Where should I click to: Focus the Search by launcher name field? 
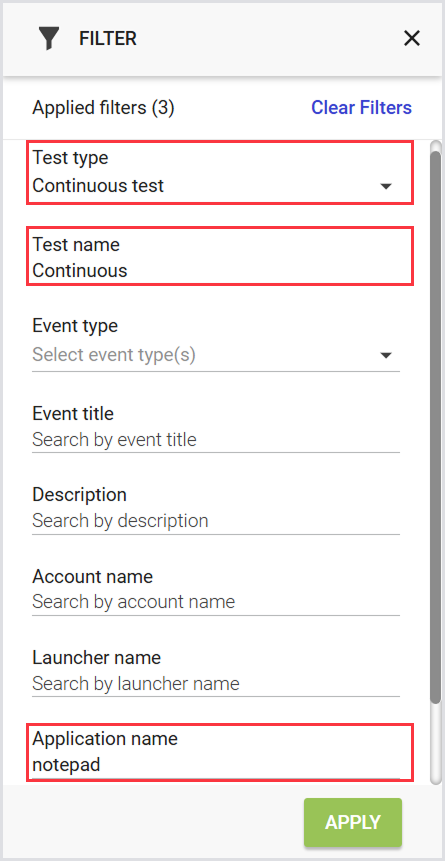216,684
